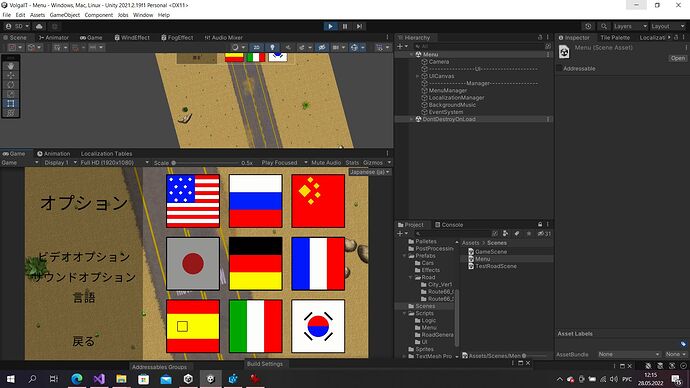Click search by label icon in Project panel
The width and height of the screenshot is (690, 388).
pos(517,234)
